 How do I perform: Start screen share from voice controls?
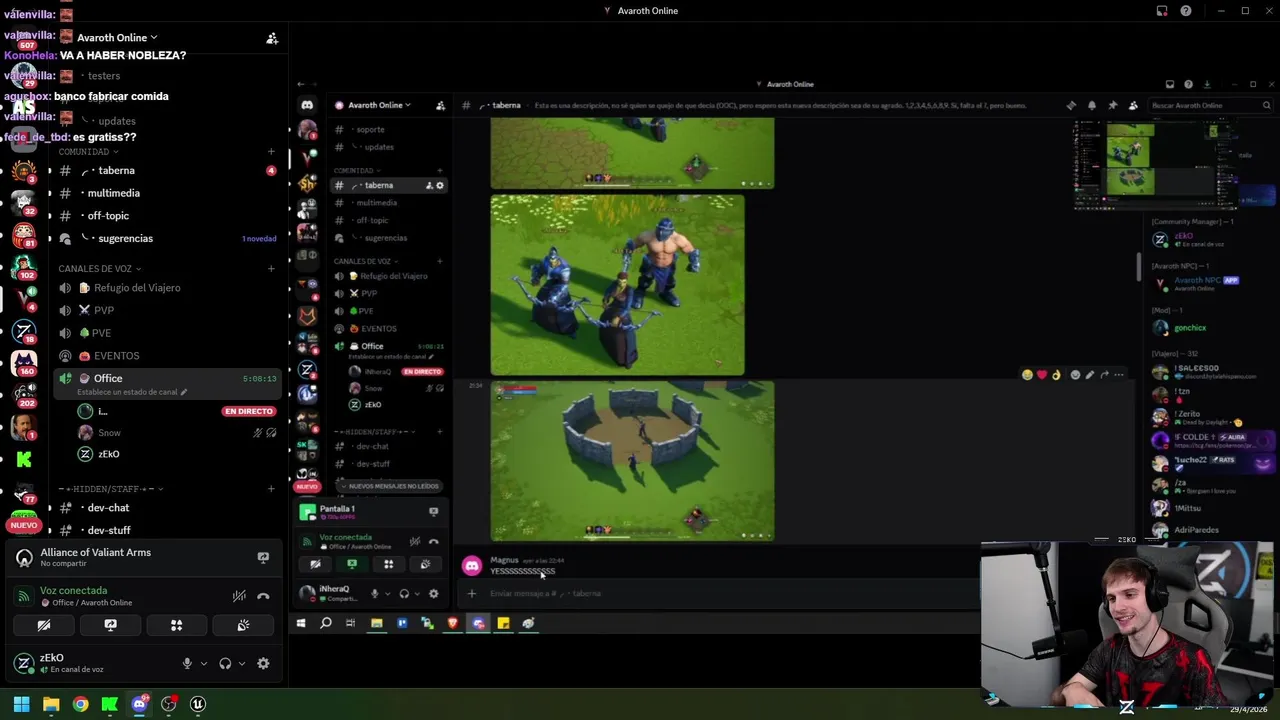pyautogui.click(x=110, y=625)
